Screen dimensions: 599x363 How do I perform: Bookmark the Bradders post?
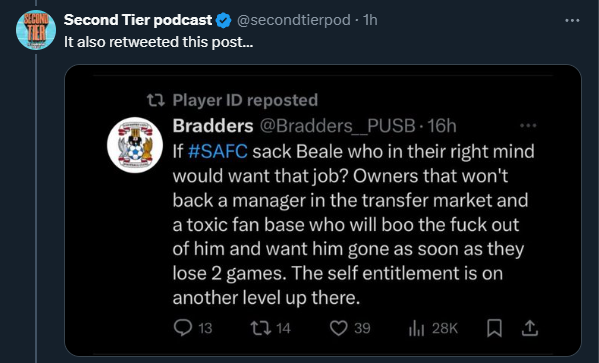pyautogui.click(x=494, y=328)
